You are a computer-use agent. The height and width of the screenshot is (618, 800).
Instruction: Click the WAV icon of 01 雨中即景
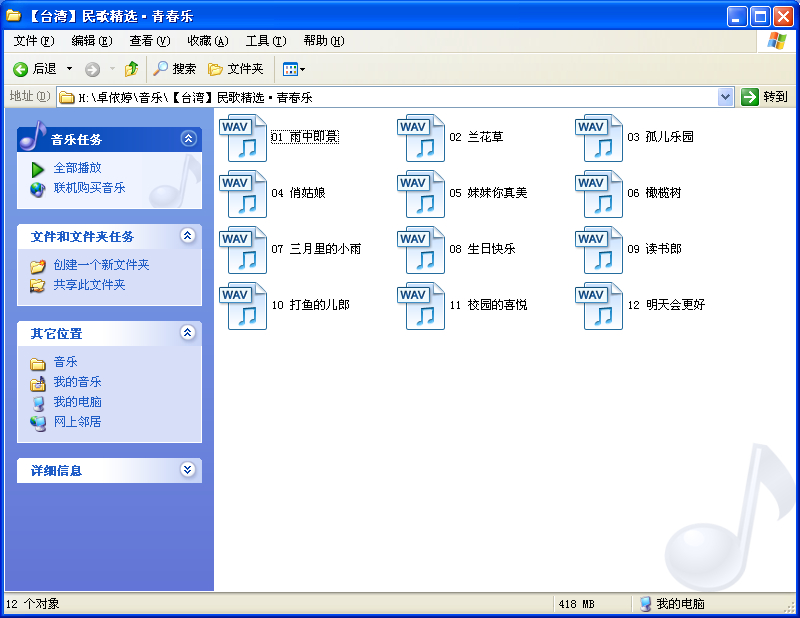pos(243,138)
